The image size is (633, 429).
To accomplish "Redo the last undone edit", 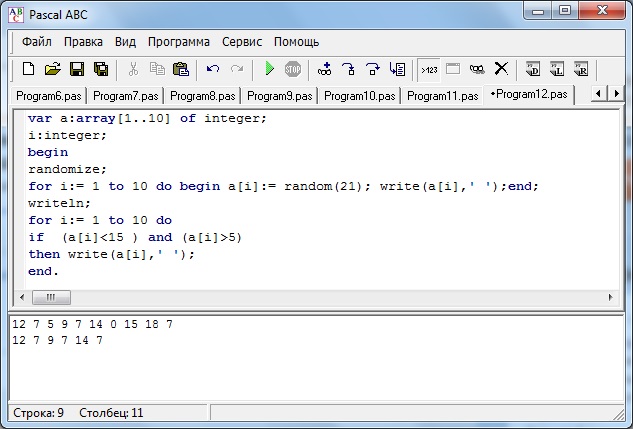I will [x=237, y=69].
